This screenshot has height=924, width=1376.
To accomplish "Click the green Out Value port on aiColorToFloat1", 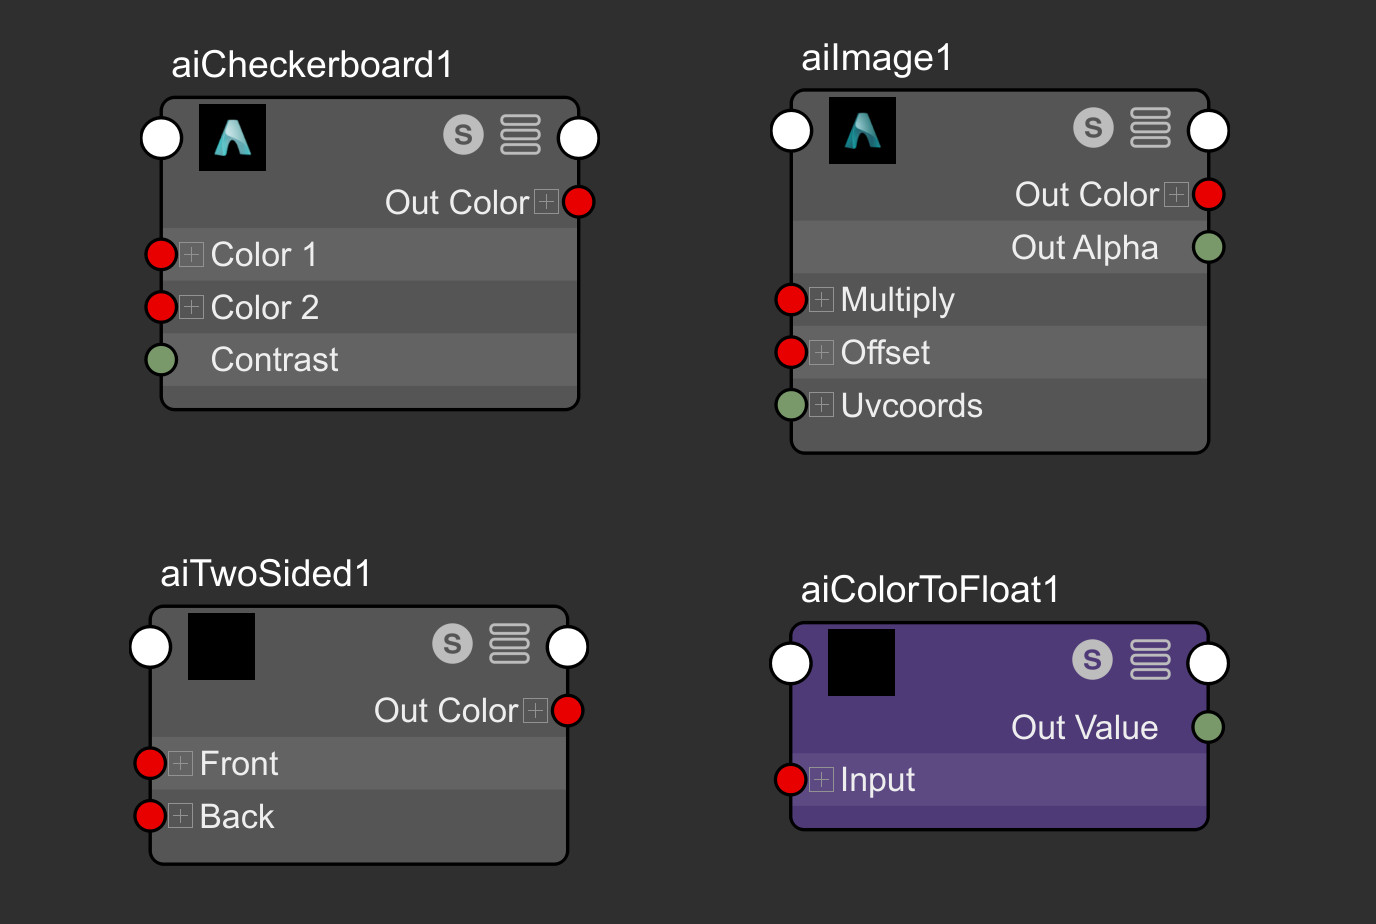I will [x=1208, y=727].
